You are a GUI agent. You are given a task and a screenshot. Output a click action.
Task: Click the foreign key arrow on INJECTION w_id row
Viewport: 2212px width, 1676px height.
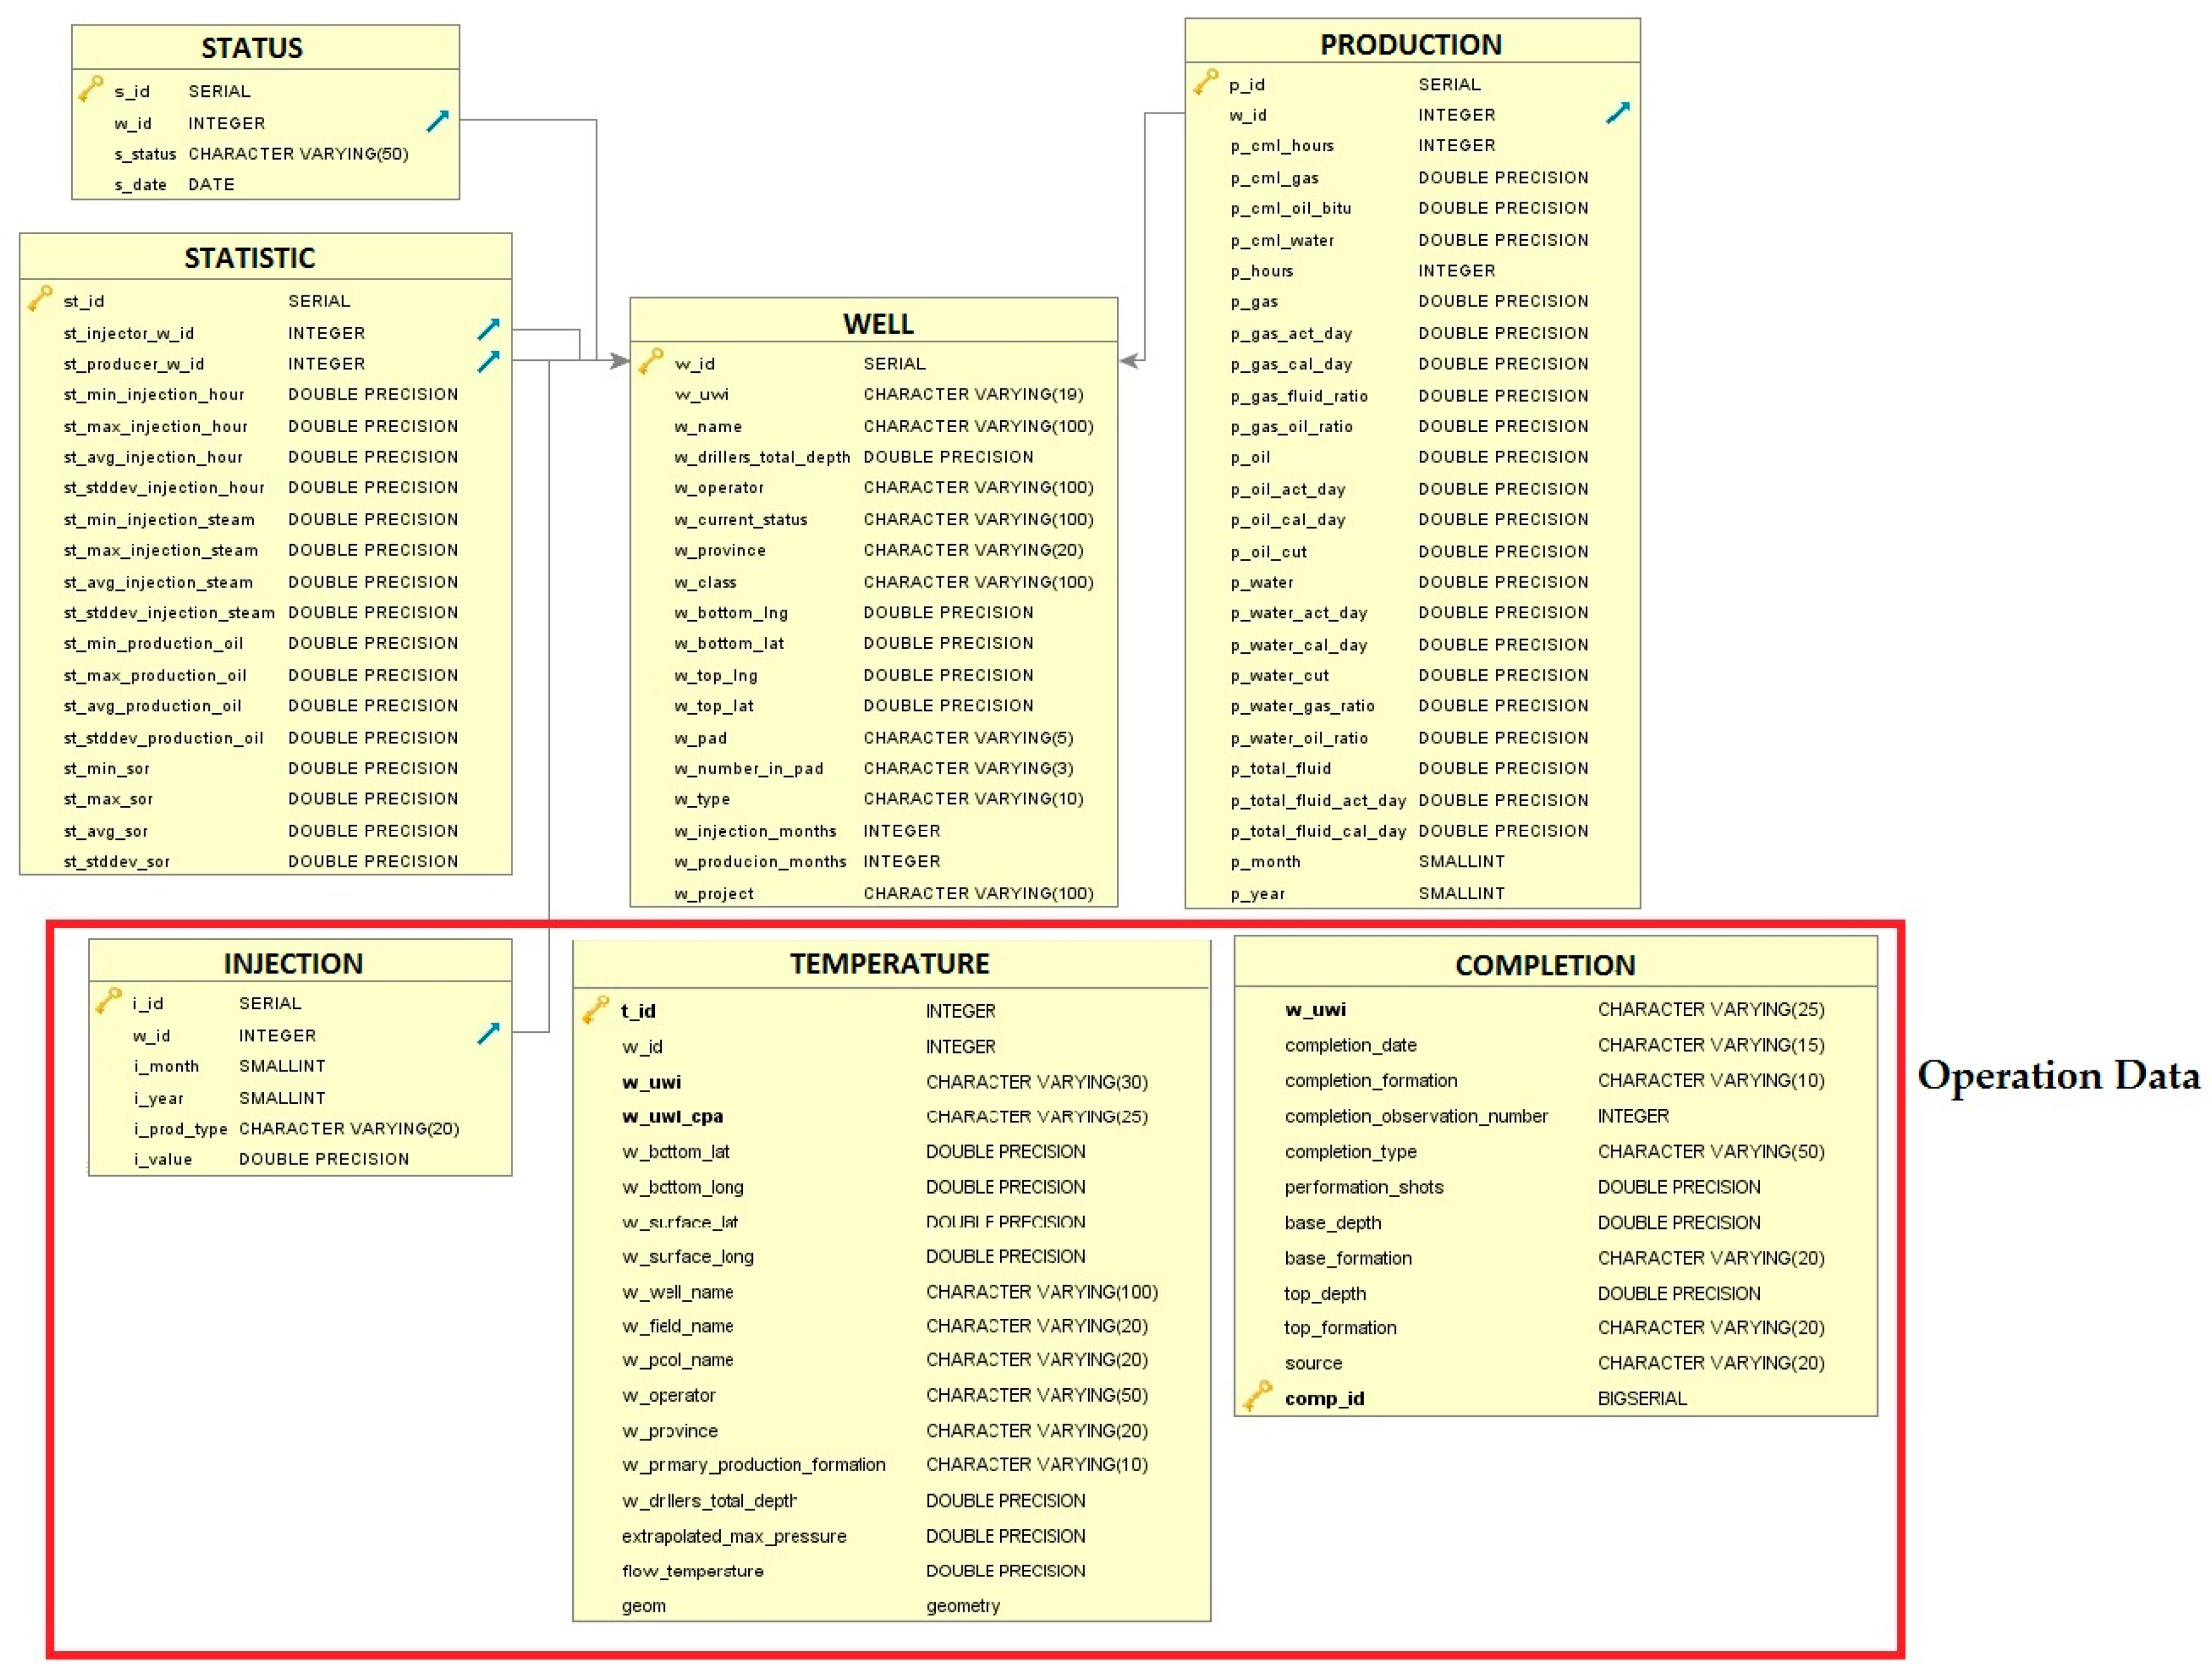click(488, 1033)
